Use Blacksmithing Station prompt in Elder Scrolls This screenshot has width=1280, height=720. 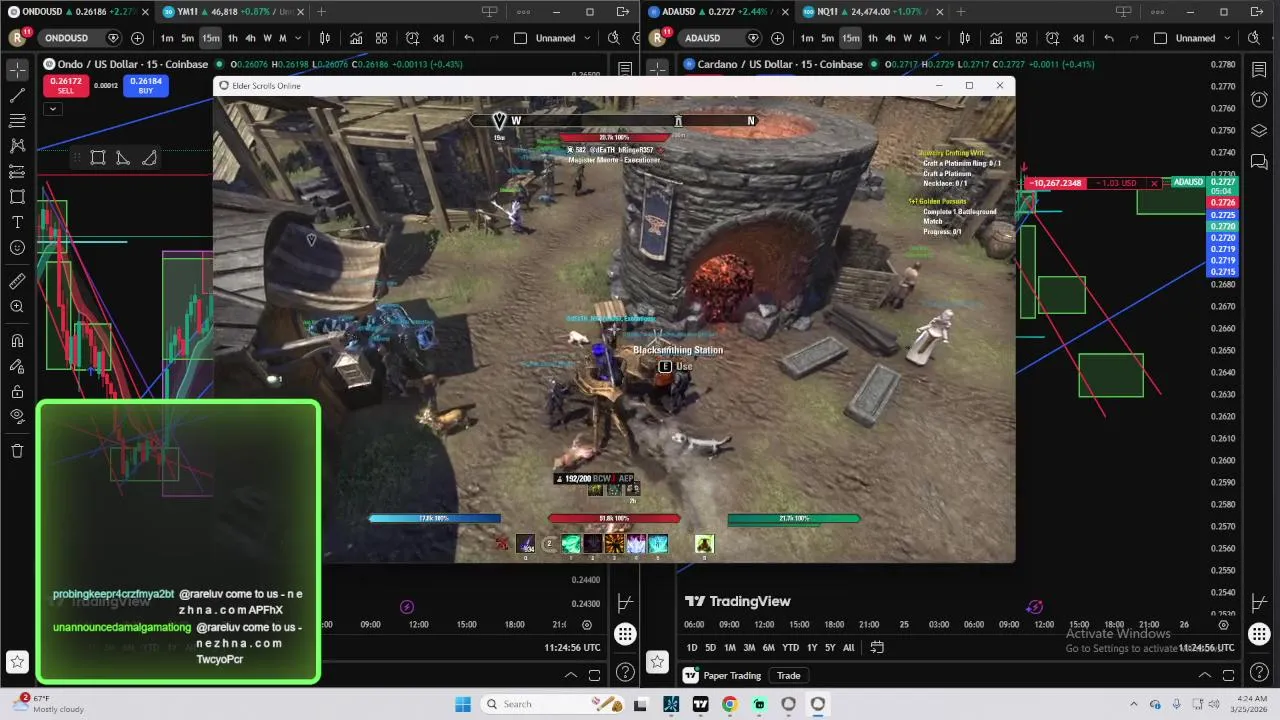(675, 366)
